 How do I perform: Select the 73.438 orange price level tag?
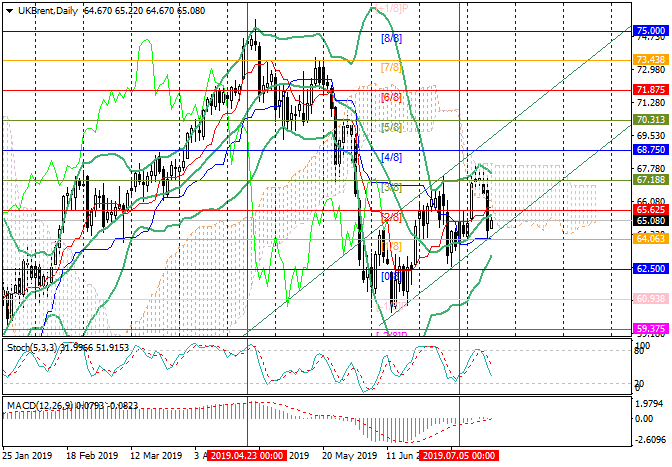[x=650, y=60]
